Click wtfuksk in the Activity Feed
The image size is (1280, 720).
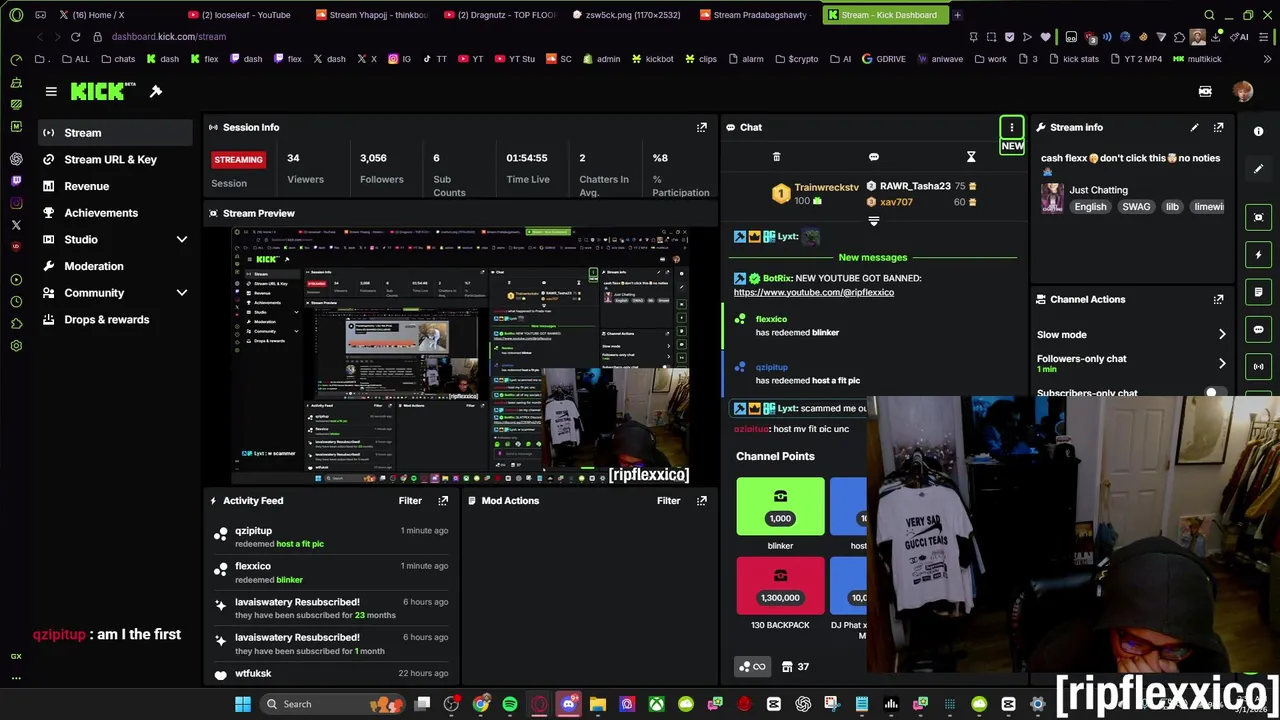pyautogui.click(x=253, y=673)
